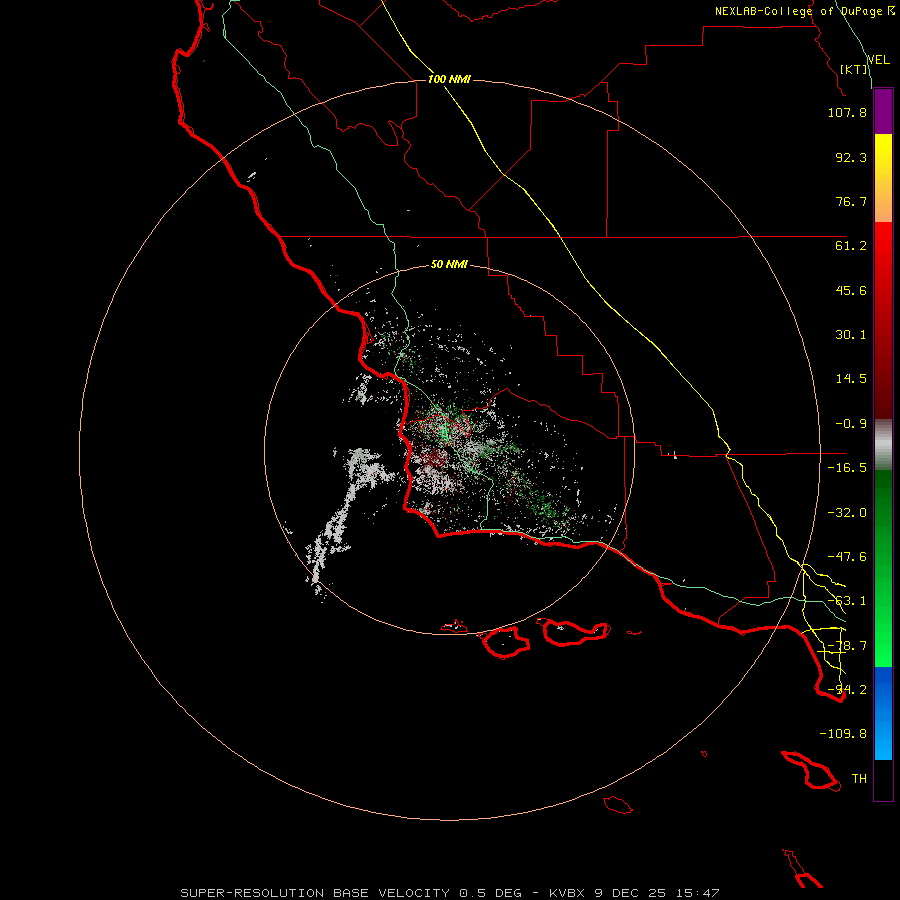The height and width of the screenshot is (900, 900).
Task: Select the 76.7 scale label
Action: [x=851, y=201]
